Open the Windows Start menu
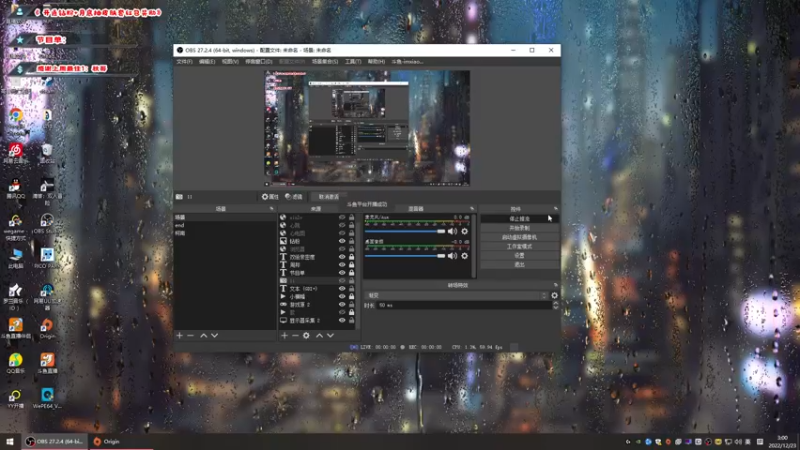Screen dimensions: 800x450 pos(10,441)
